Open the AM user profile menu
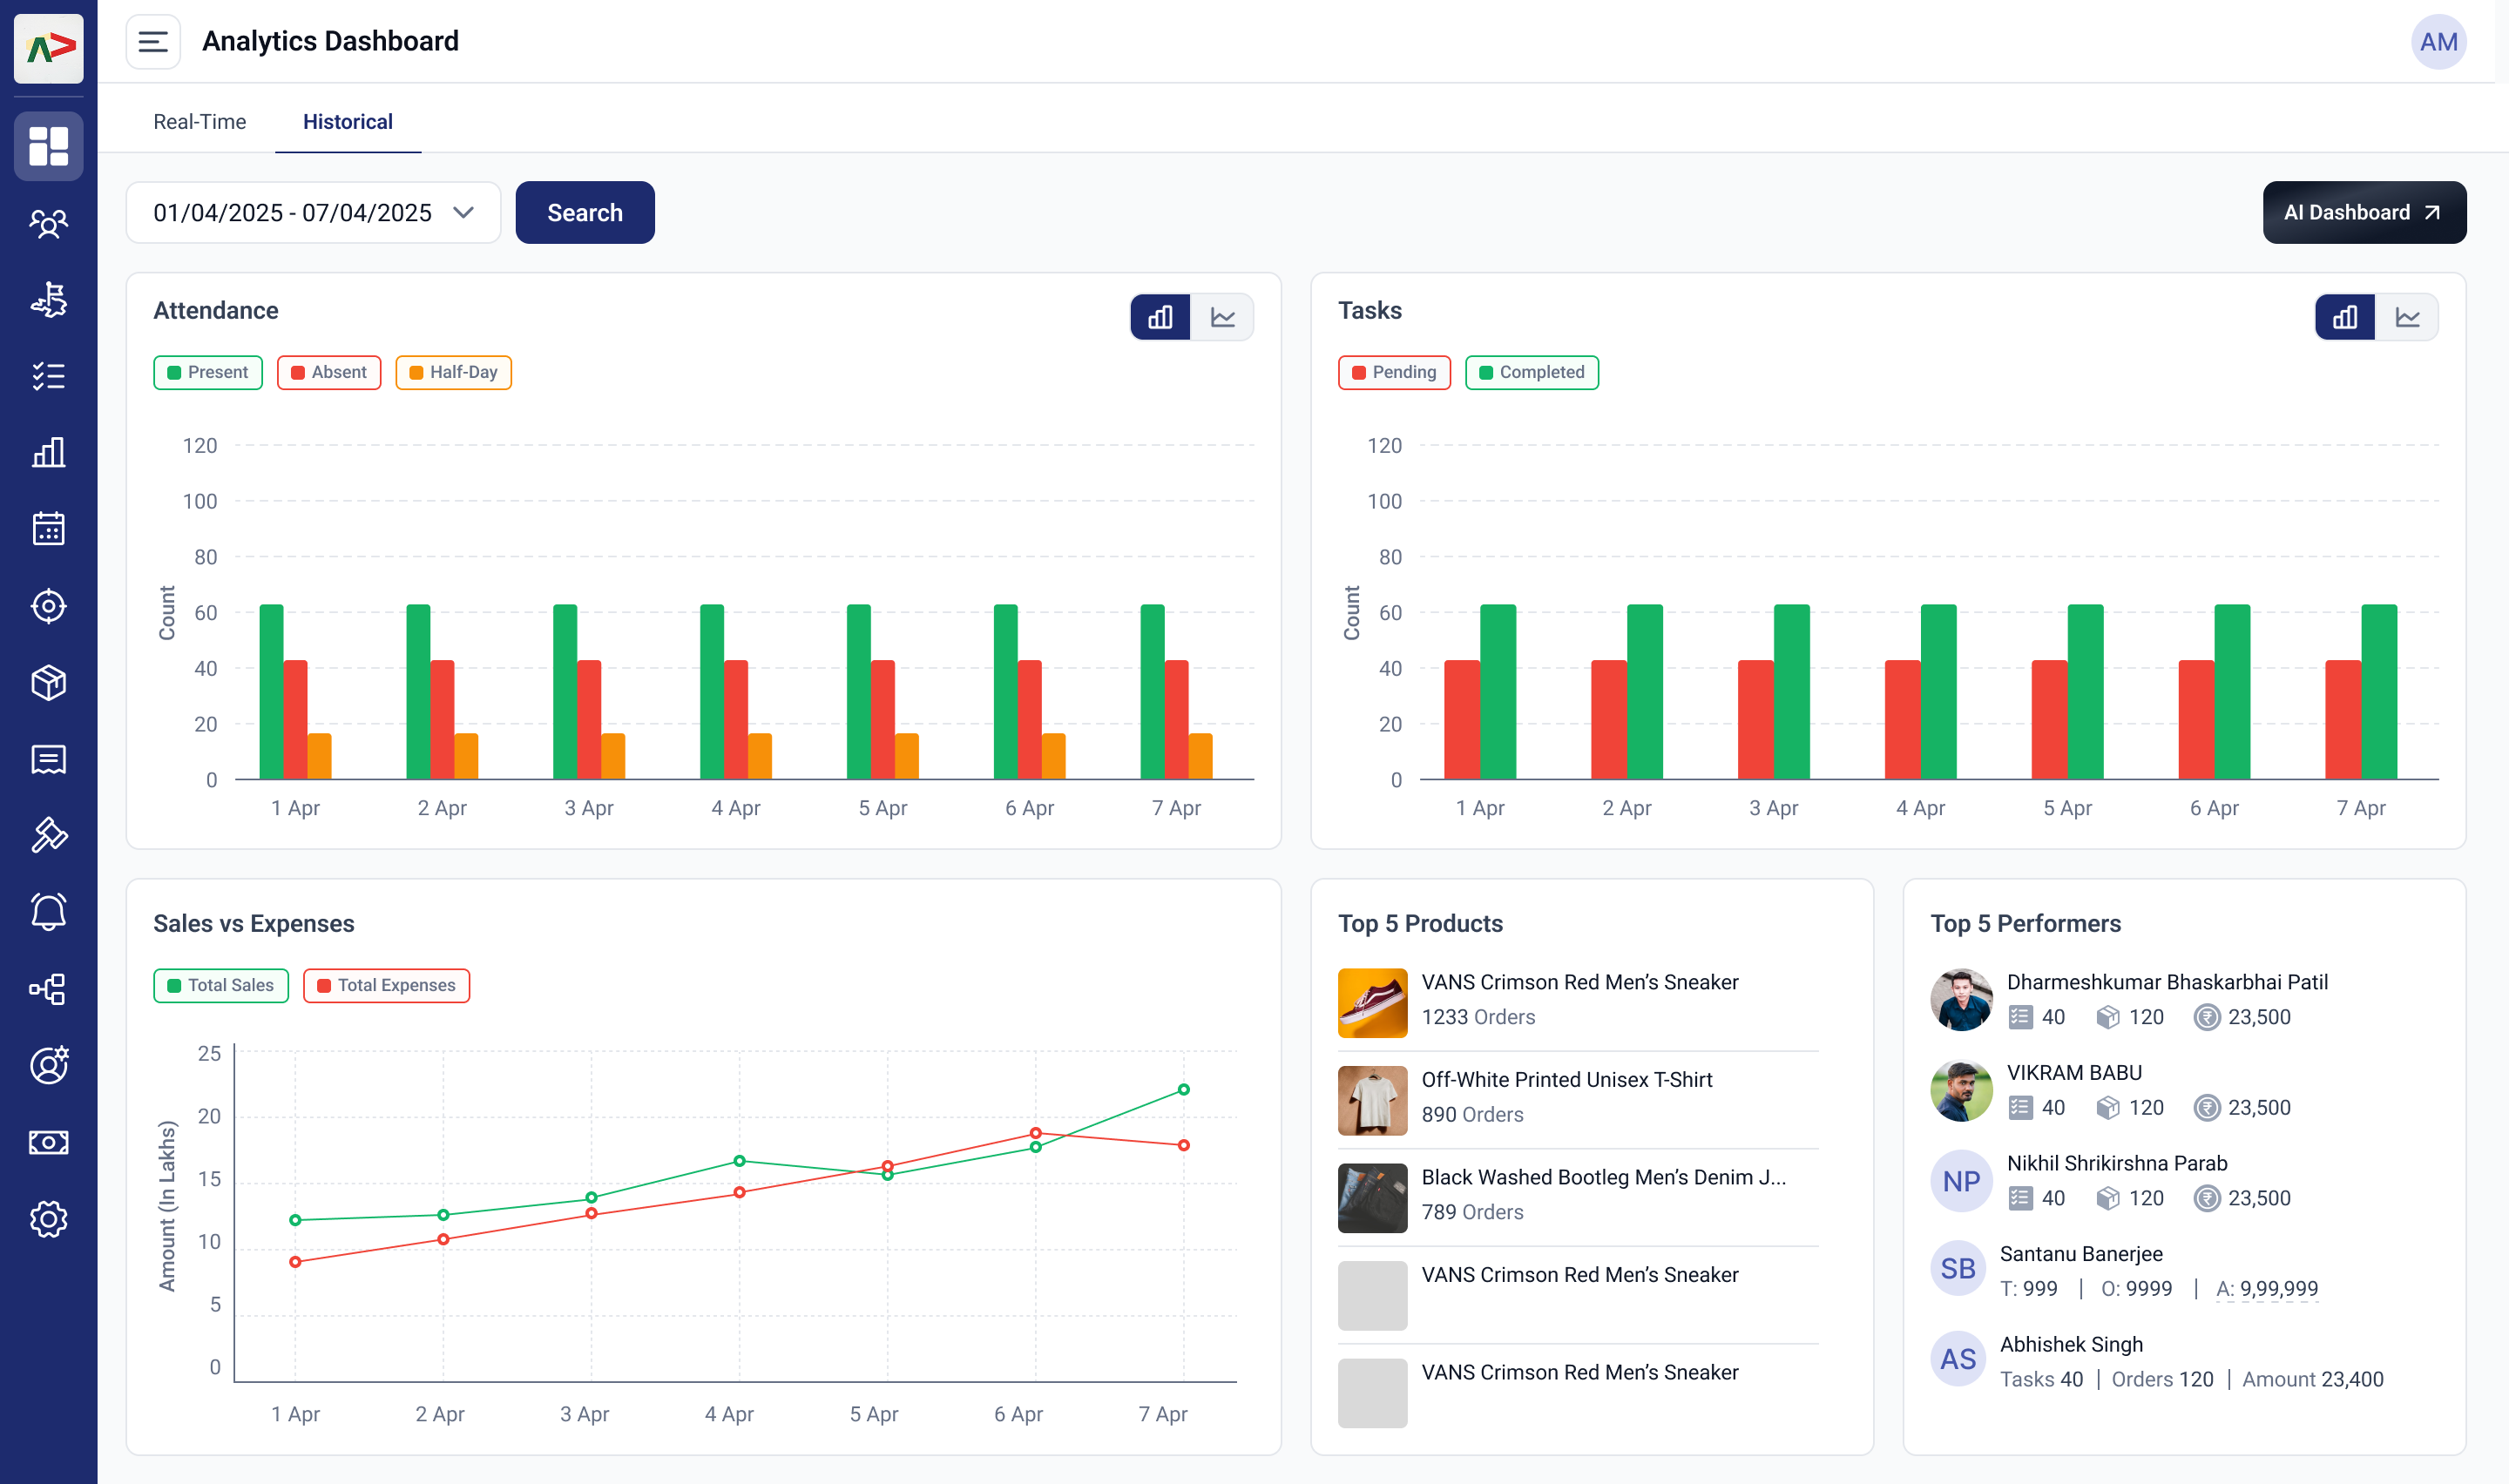This screenshot has height=1484, width=2509. tap(2437, 42)
